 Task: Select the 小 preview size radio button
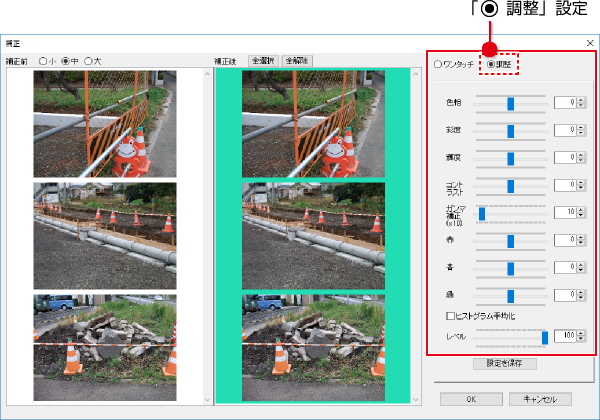tap(43, 61)
